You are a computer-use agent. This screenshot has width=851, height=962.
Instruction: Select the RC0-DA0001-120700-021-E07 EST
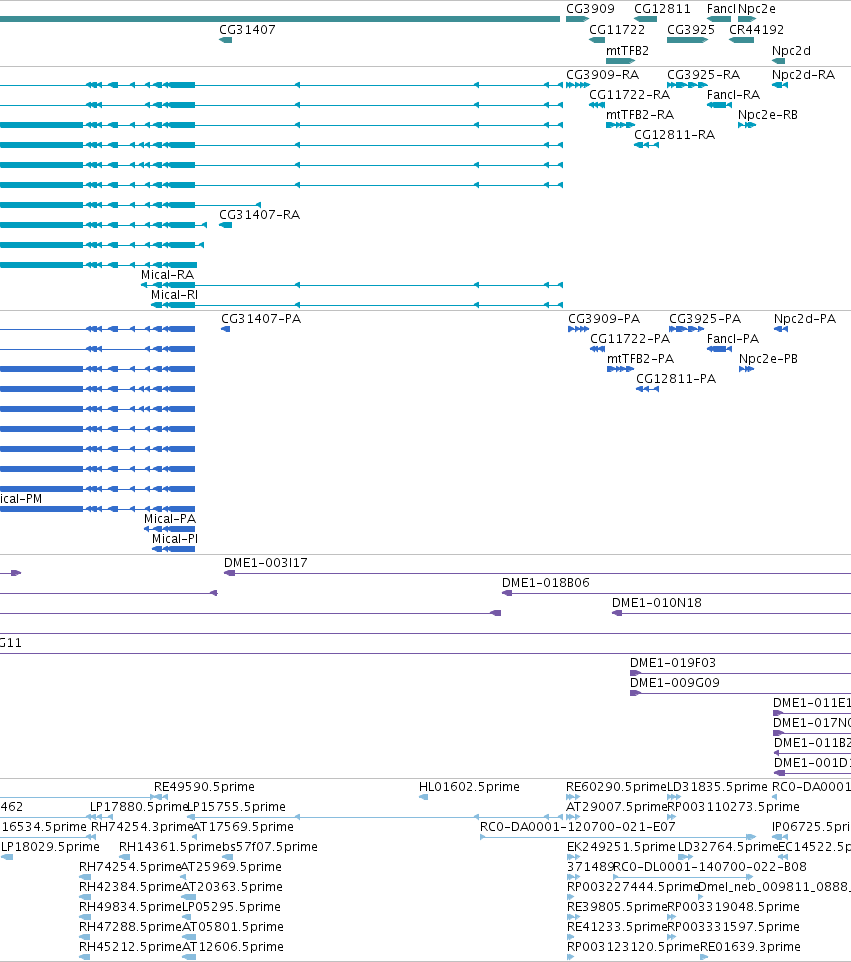tap(618, 837)
